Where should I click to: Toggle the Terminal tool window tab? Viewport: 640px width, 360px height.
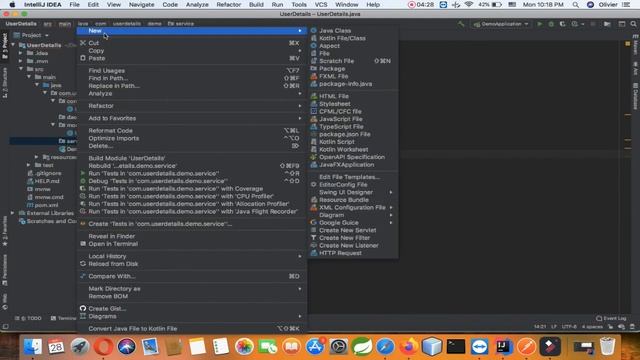[64, 318]
